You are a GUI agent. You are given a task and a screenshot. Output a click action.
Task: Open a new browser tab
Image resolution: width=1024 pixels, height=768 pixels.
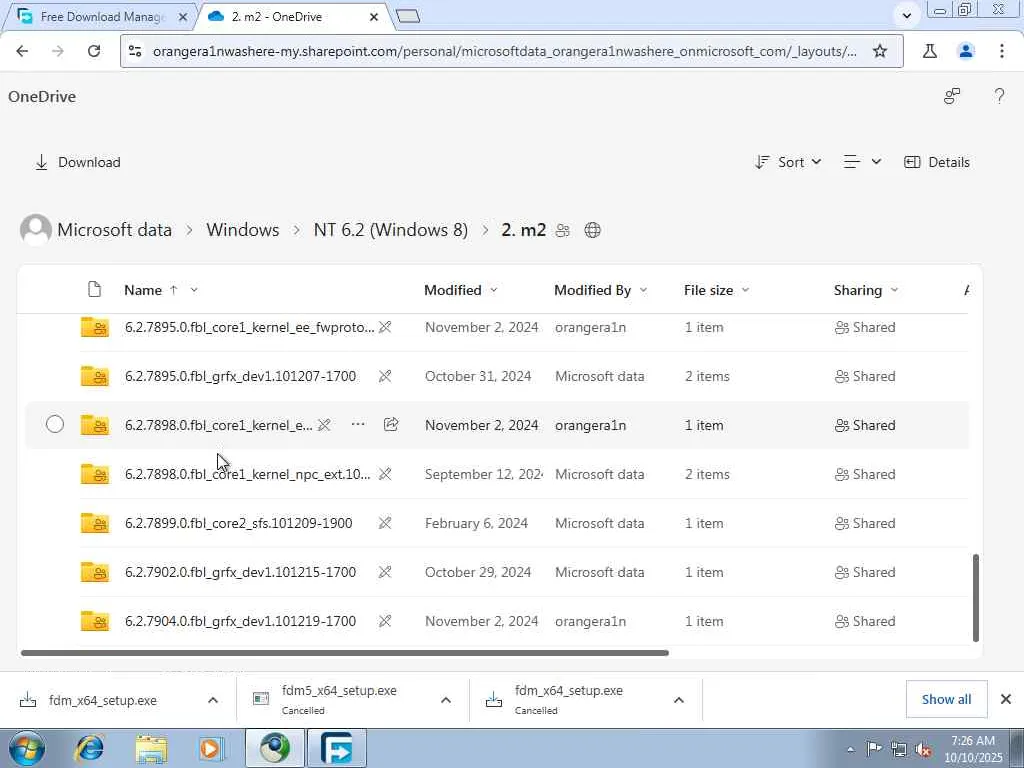coord(408,16)
